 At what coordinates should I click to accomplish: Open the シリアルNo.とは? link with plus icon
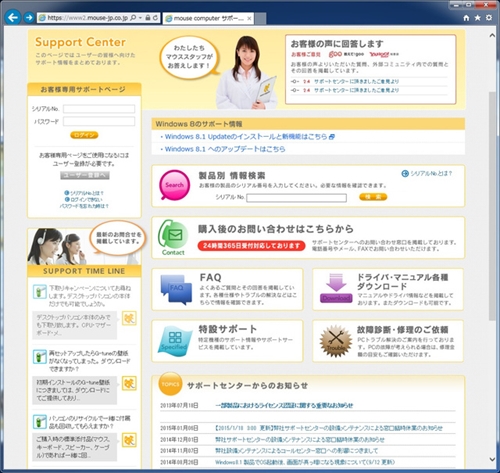pos(427,173)
